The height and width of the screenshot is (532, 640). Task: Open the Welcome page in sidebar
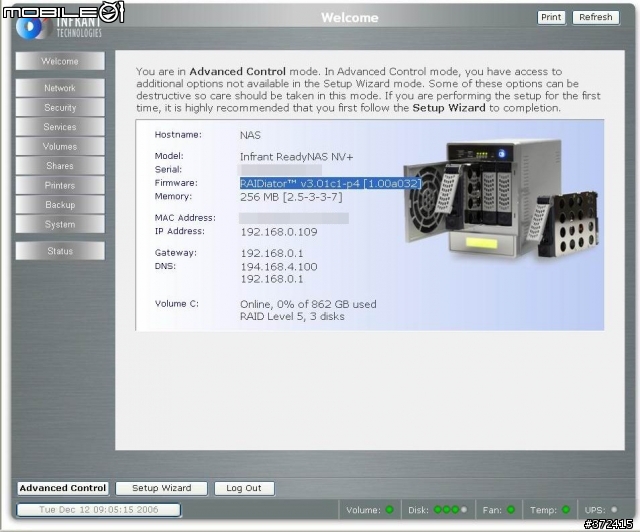click(x=60, y=61)
